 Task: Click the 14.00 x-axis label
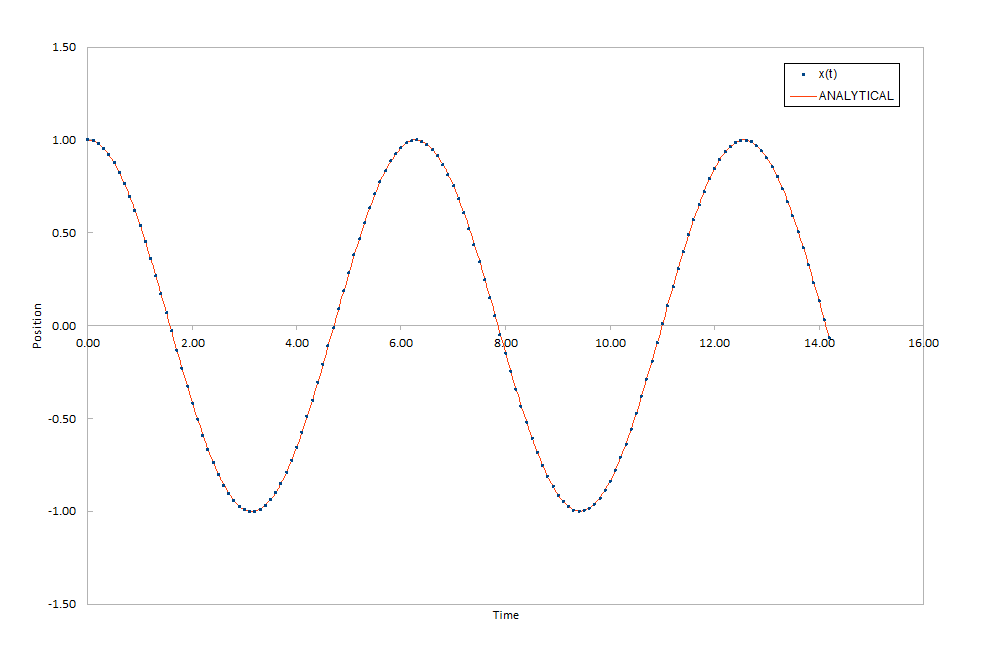(819, 343)
